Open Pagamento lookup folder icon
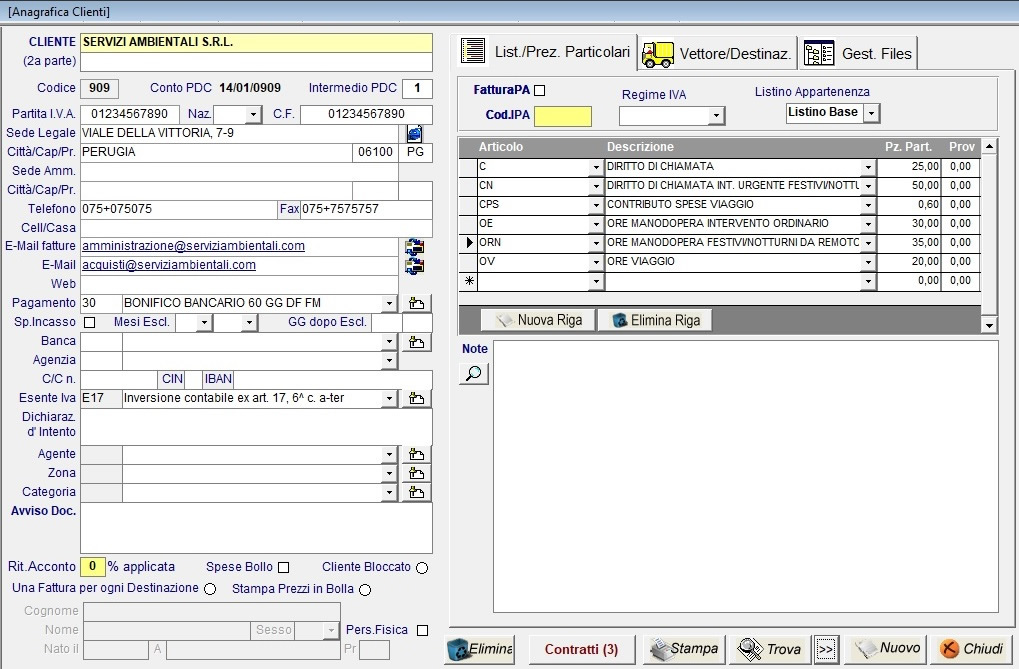 click(x=417, y=303)
